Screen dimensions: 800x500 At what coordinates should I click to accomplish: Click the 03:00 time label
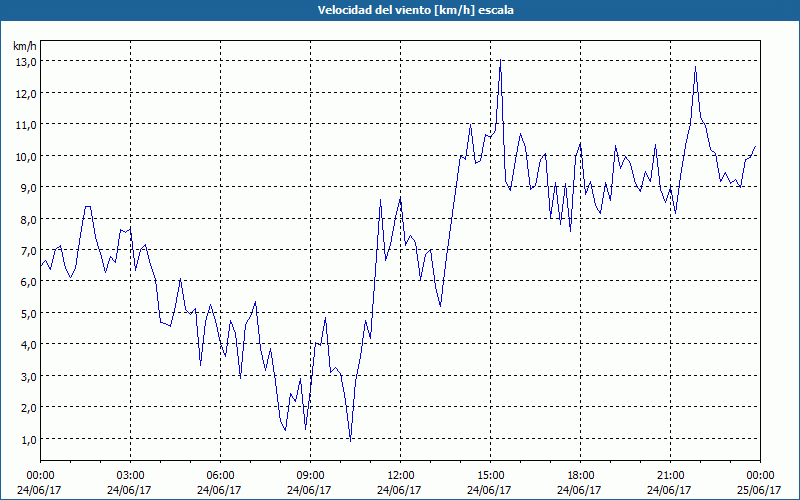(x=130, y=476)
